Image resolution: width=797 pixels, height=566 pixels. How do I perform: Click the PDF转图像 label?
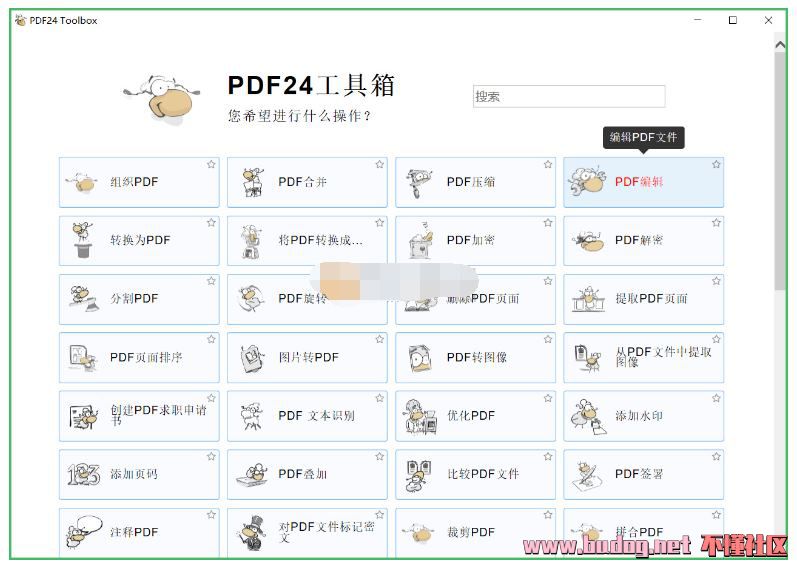477,357
